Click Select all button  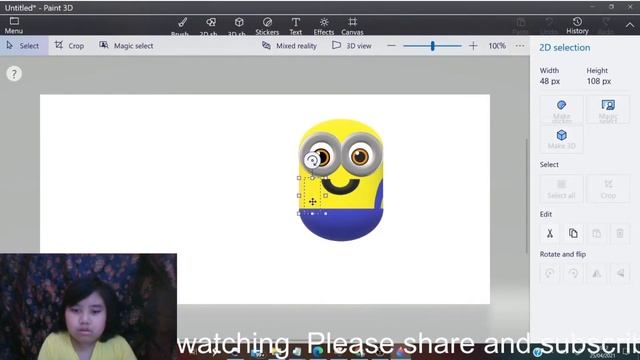562,189
